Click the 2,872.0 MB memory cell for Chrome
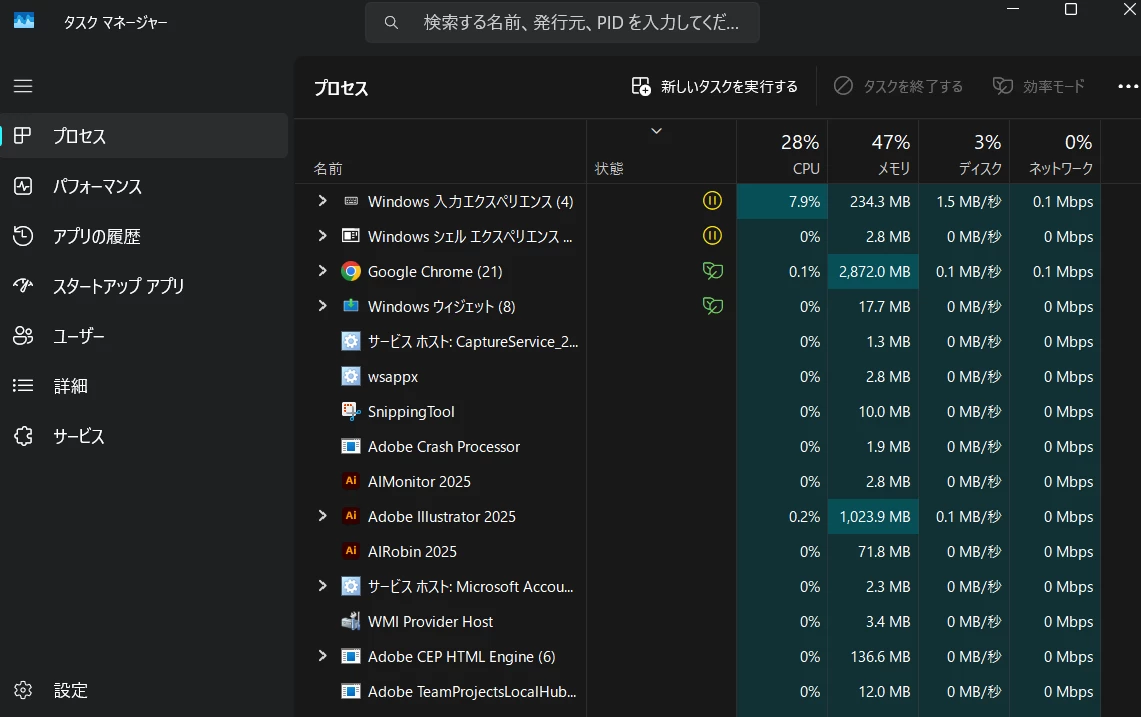Screen dimensions: 1141x717 (873, 272)
